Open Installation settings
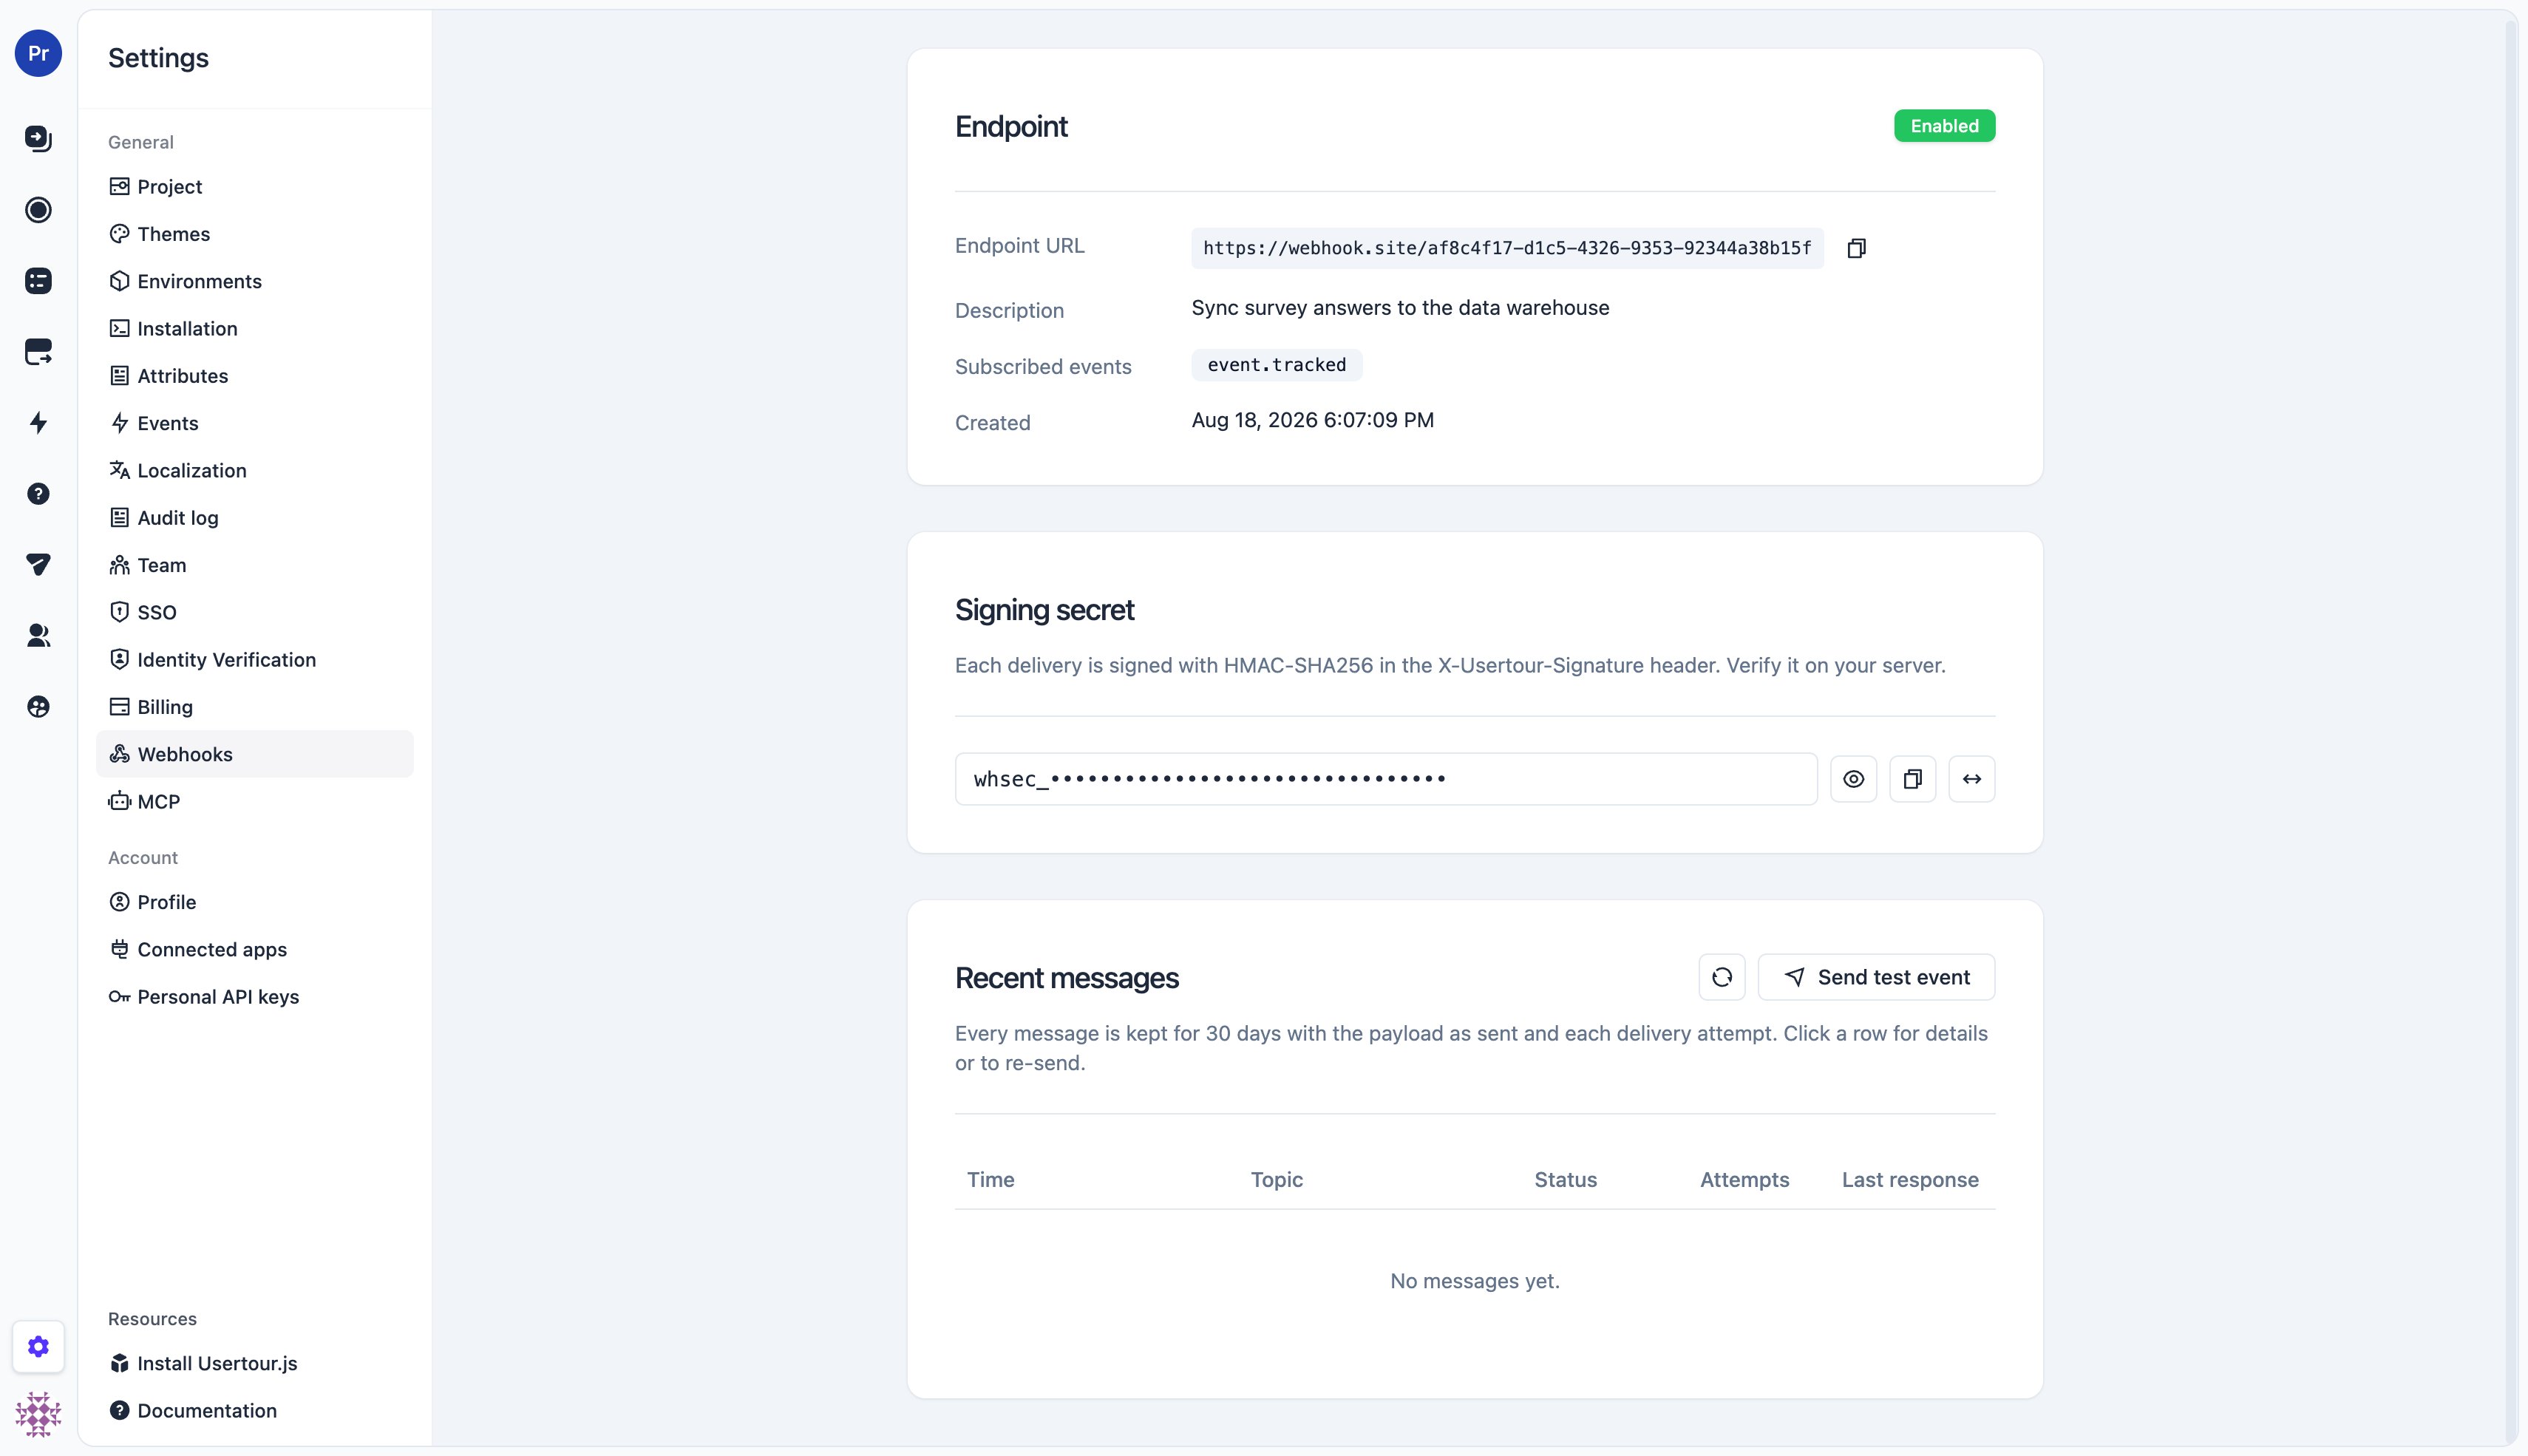This screenshot has height=1456, width=2528. point(254,328)
